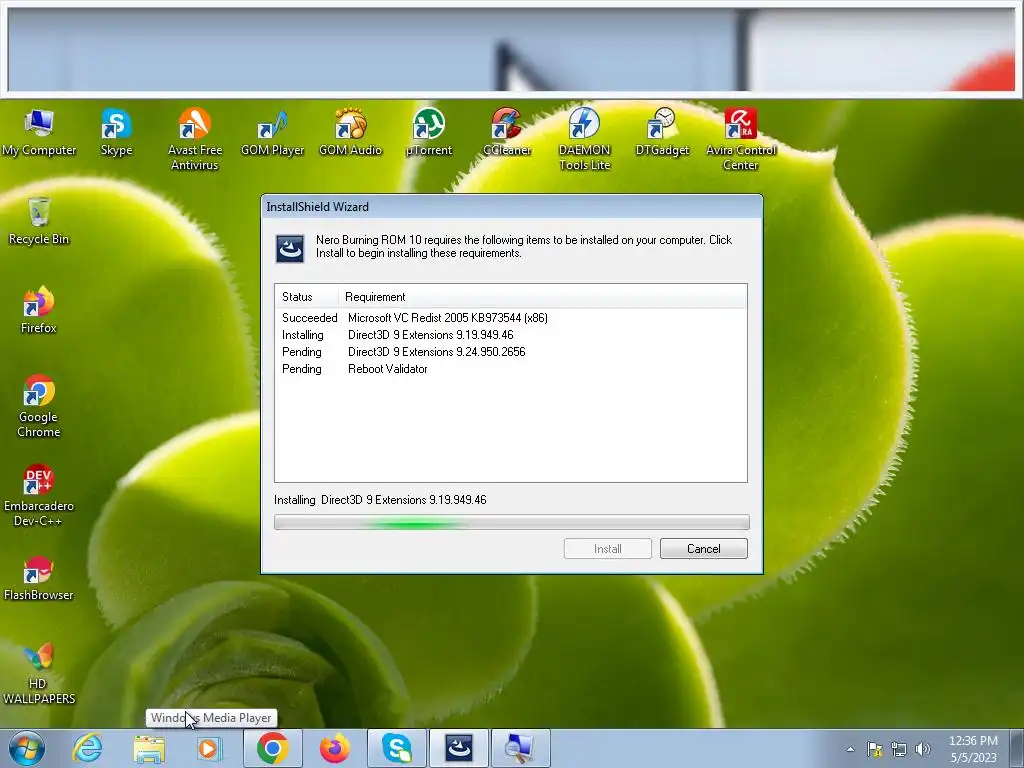
Task: Select the Avira Control Center icon
Action: coord(741,140)
